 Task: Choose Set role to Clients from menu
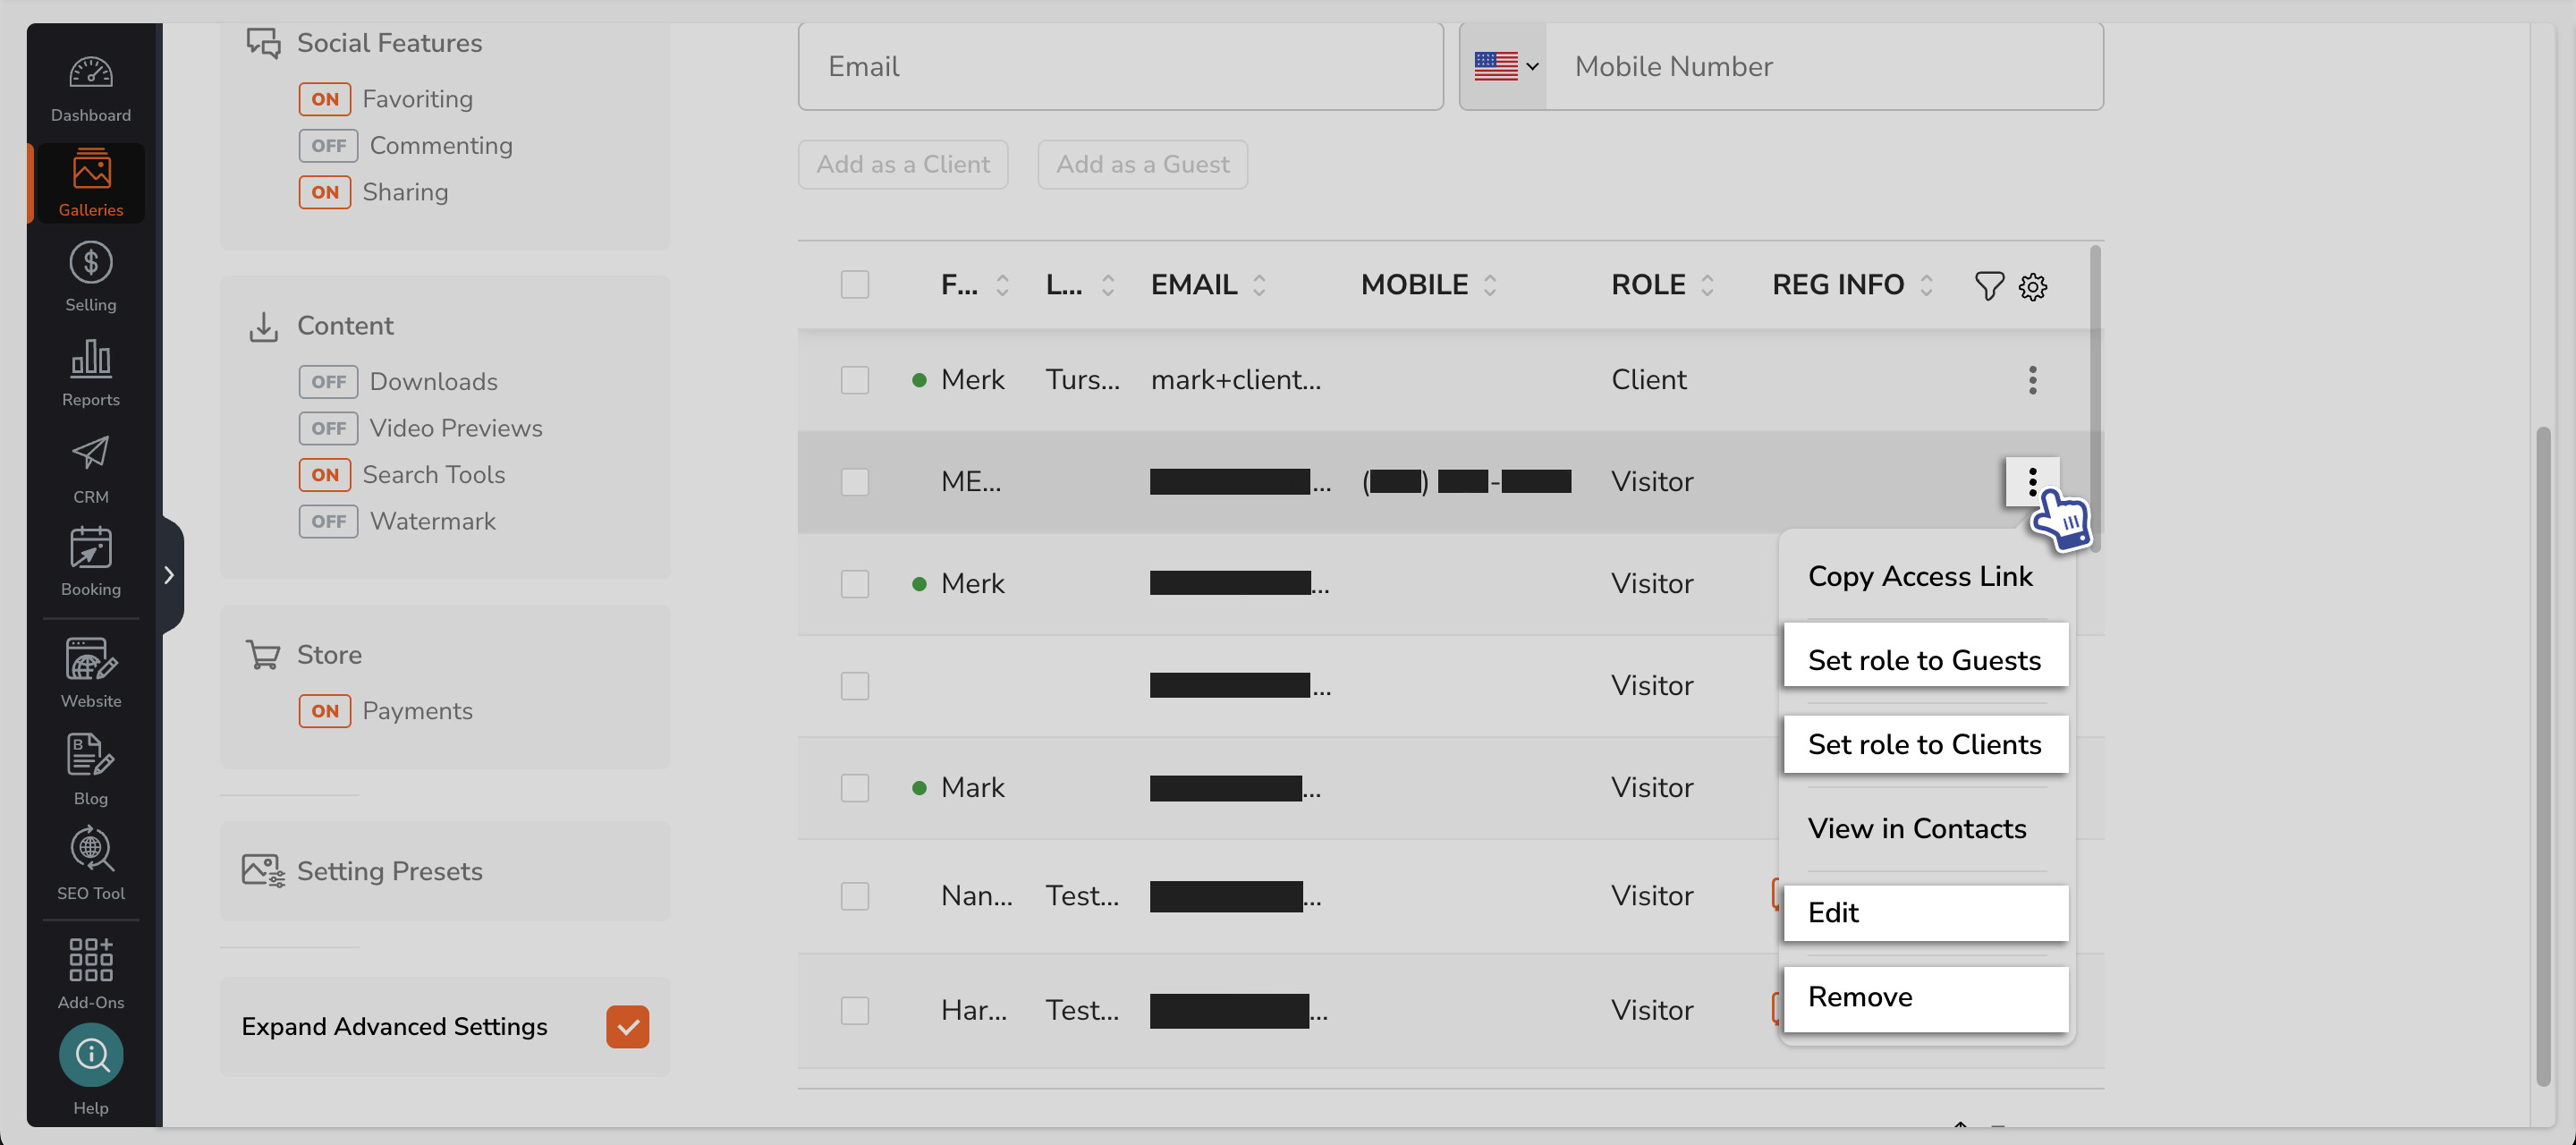pyautogui.click(x=1924, y=744)
